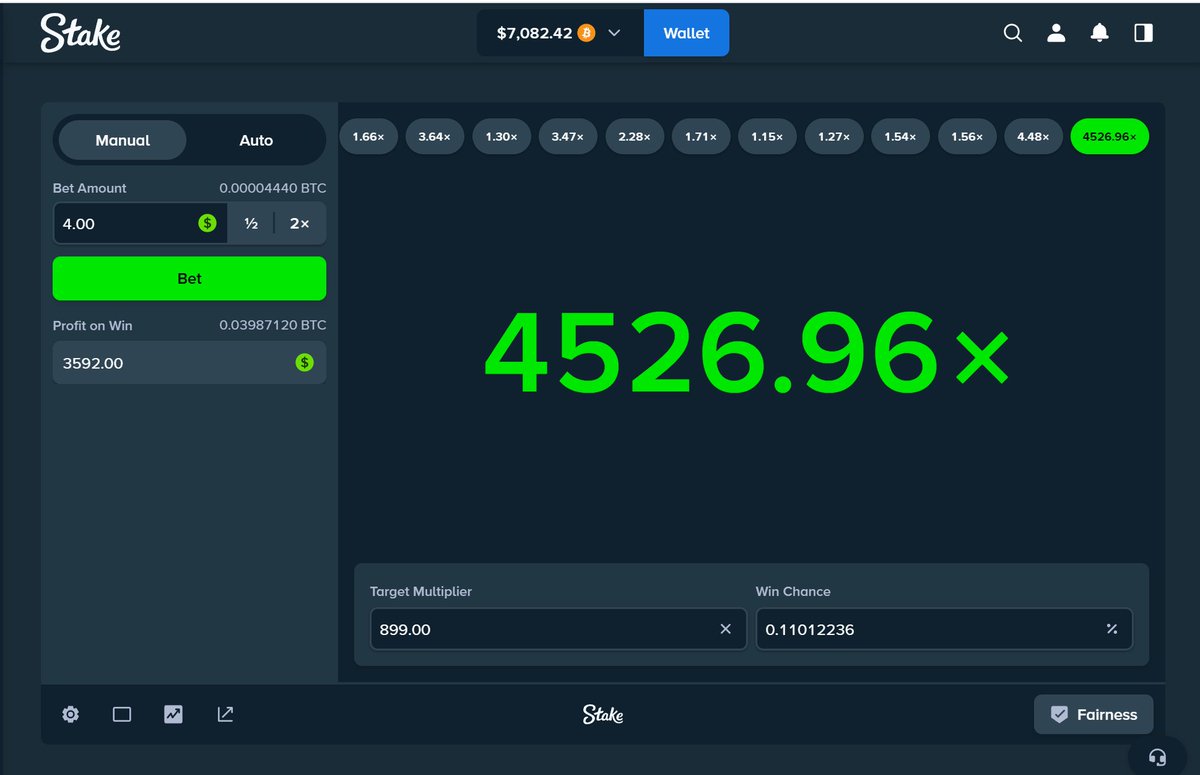Click the Profit on Win field
This screenshot has height=775, width=1200.
click(x=189, y=362)
